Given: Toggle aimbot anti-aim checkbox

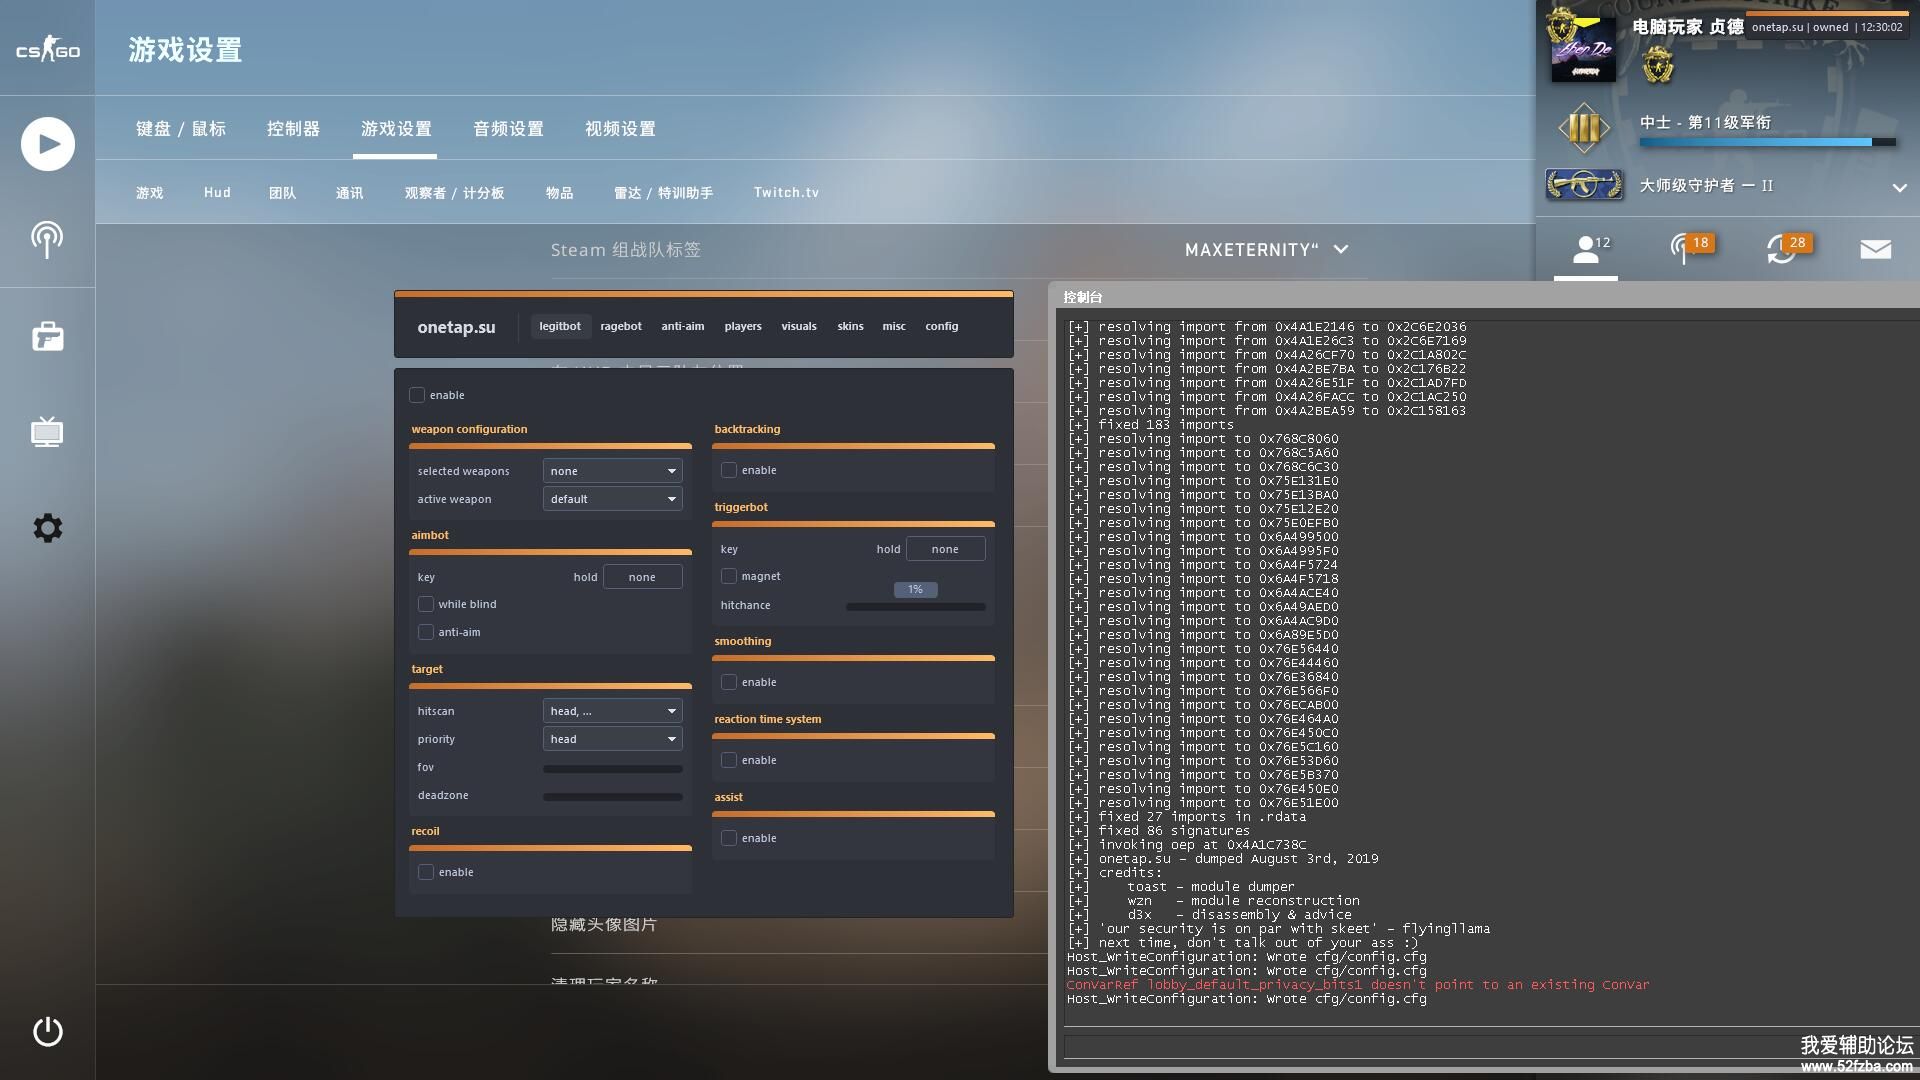Looking at the screenshot, I should (426, 632).
